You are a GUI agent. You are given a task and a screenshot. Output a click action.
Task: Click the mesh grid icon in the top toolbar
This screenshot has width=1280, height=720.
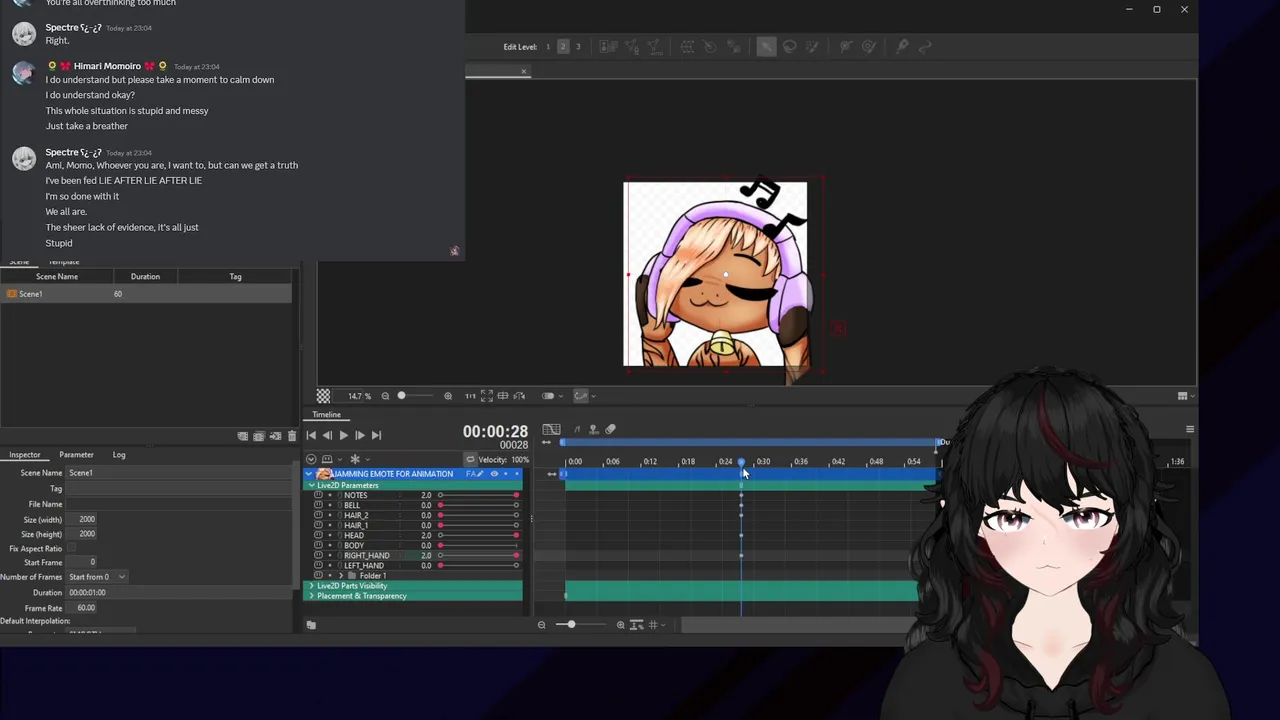pyautogui.click(x=687, y=47)
